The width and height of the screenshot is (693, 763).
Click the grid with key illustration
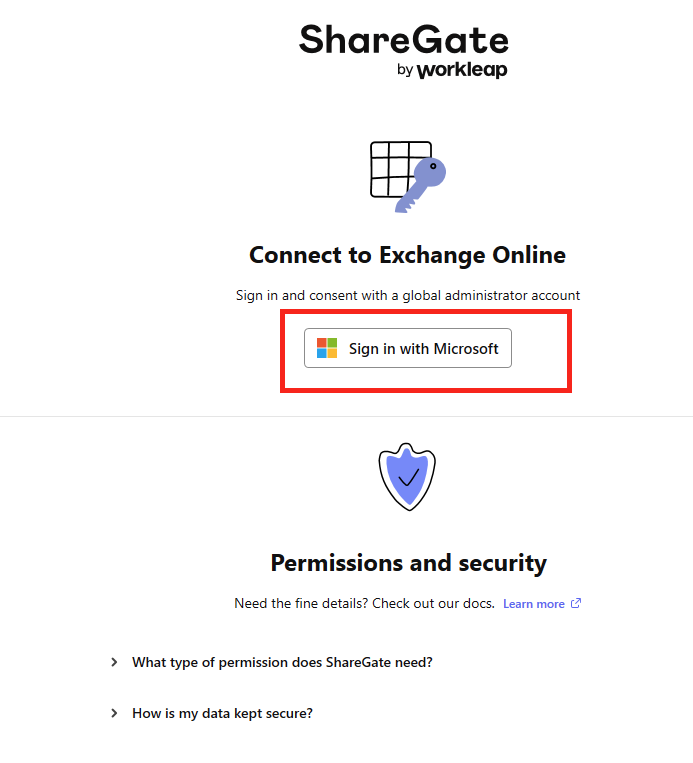[408, 177]
